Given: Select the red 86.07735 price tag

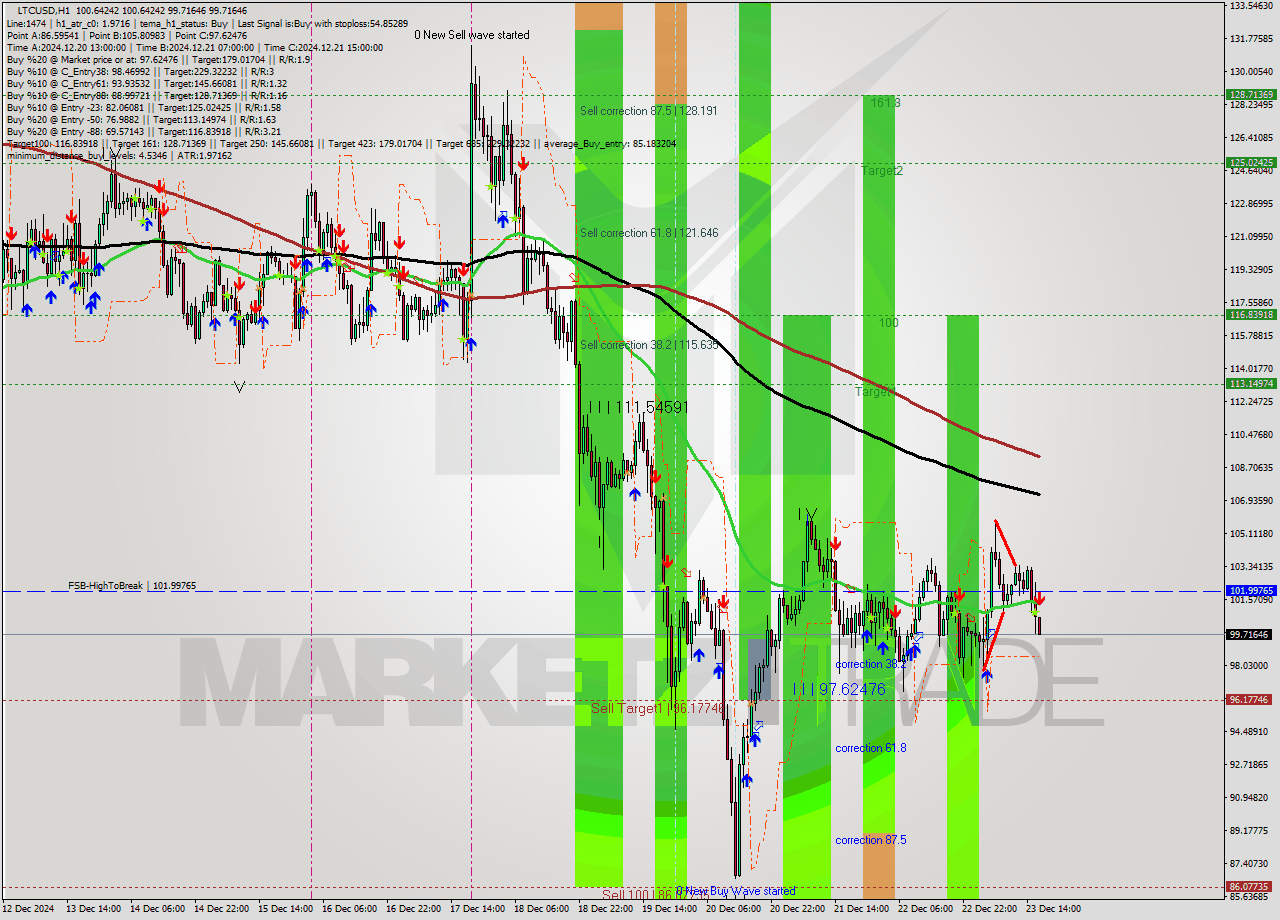Looking at the screenshot, I should coord(1251,887).
